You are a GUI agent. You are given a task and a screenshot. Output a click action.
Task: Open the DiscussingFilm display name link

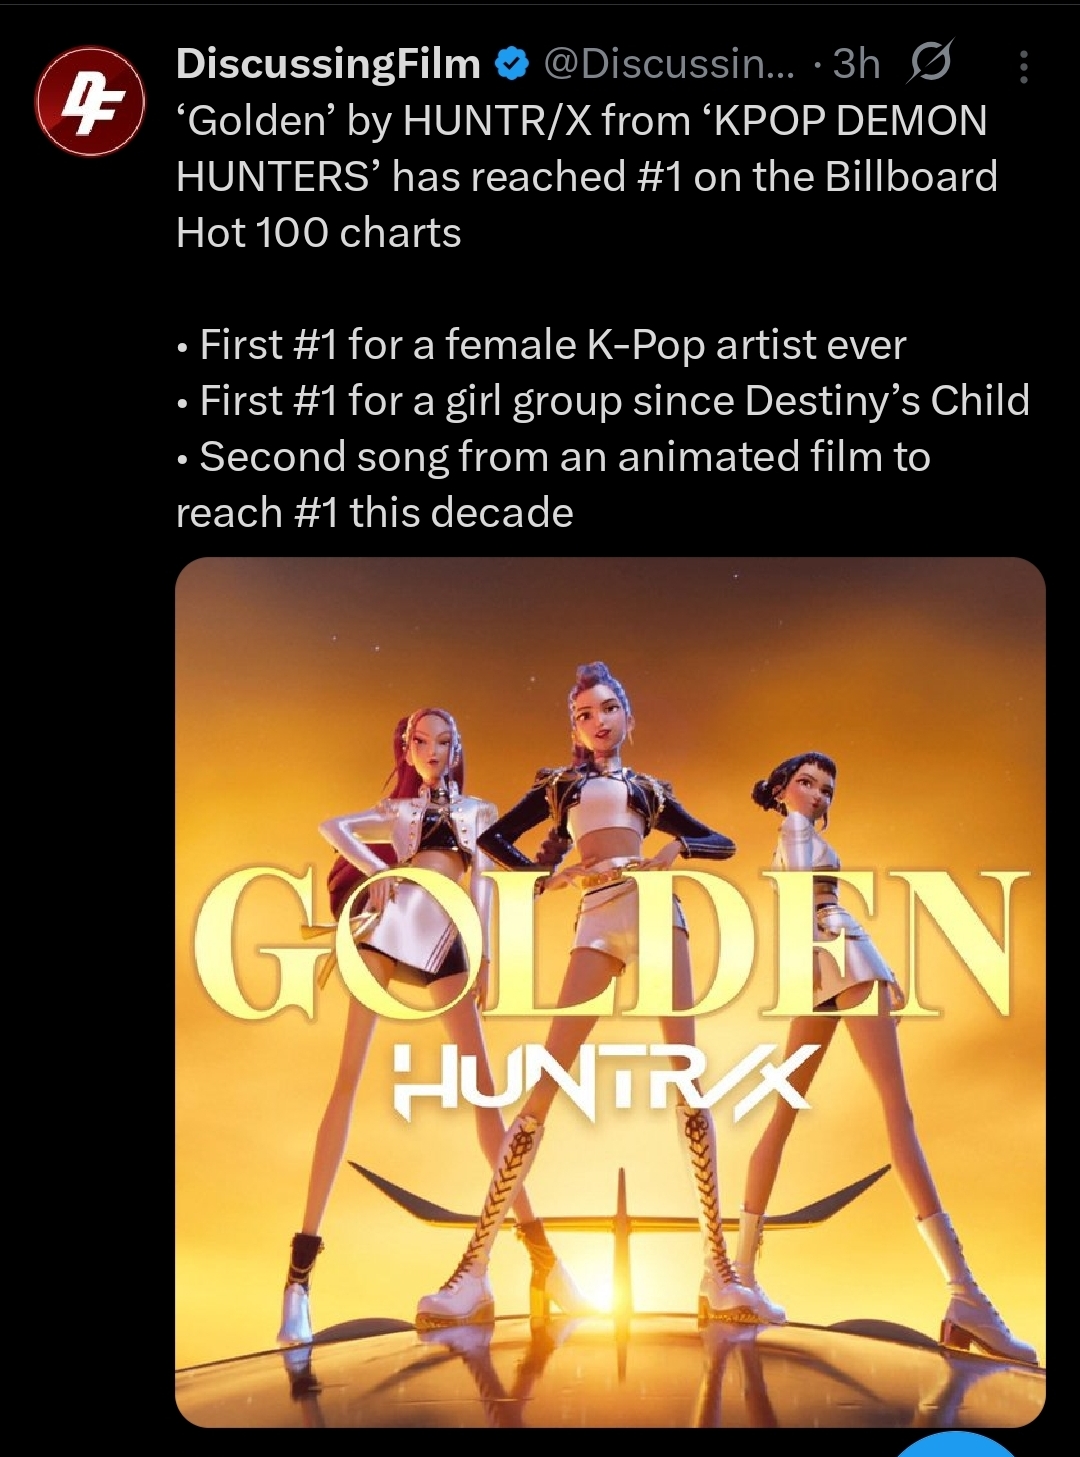tap(328, 64)
